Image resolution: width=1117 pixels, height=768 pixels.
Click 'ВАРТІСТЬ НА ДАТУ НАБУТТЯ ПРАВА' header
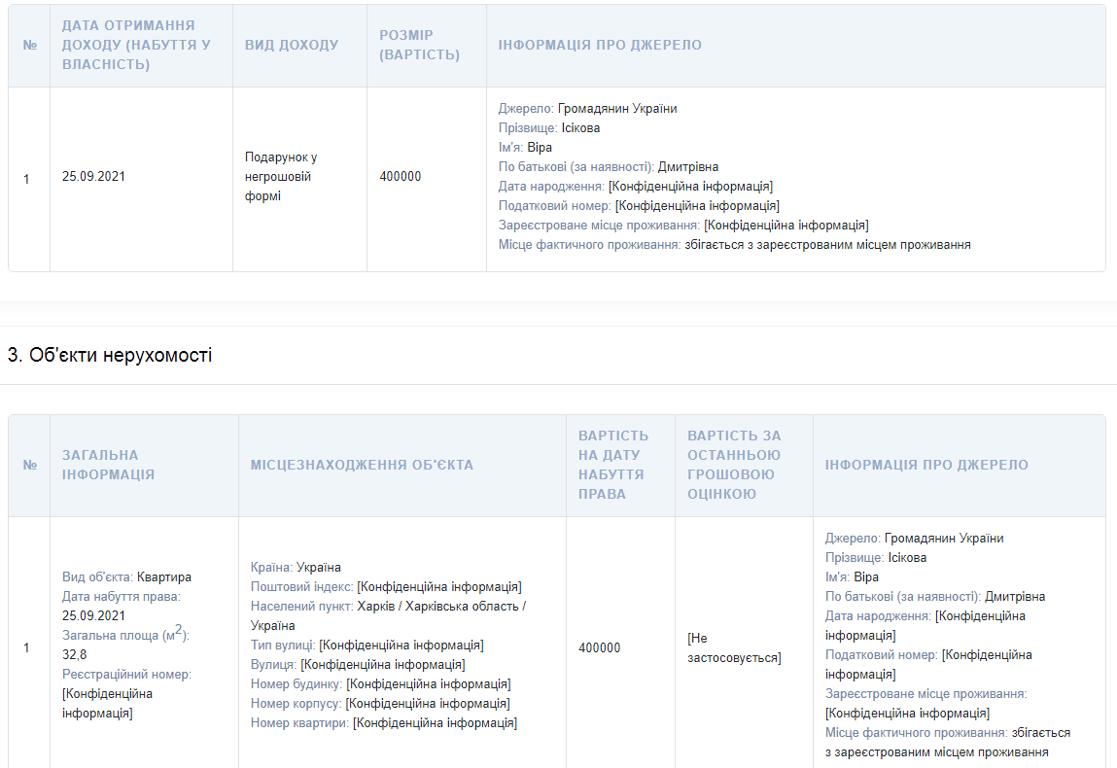point(613,465)
